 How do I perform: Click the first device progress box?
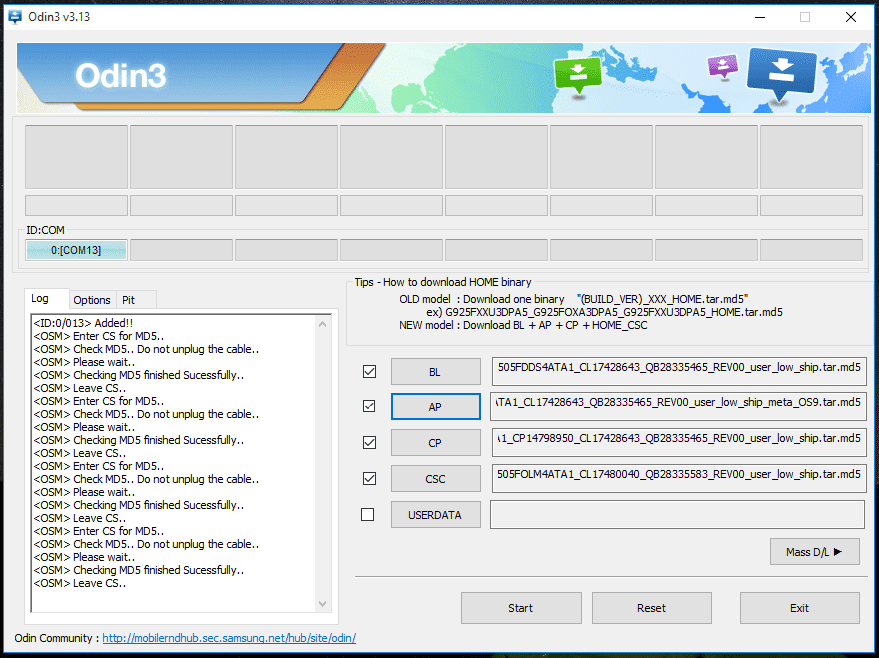(76, 157)
